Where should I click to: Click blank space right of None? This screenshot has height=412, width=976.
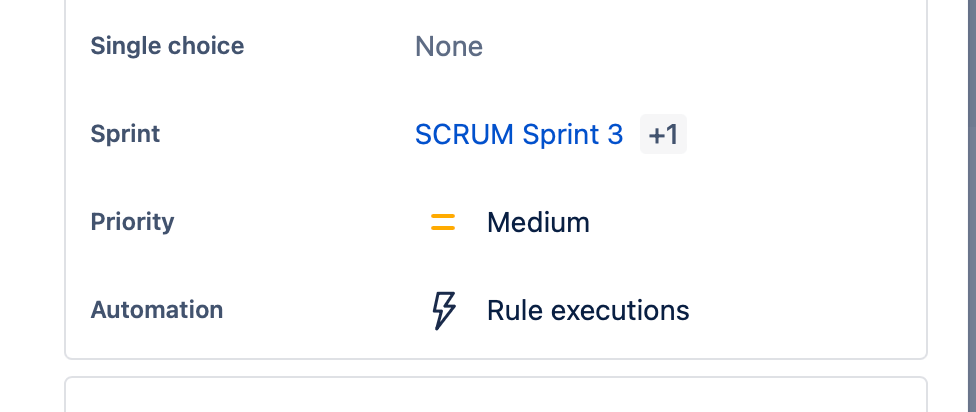pyautogui.click(x=697, y=46)
